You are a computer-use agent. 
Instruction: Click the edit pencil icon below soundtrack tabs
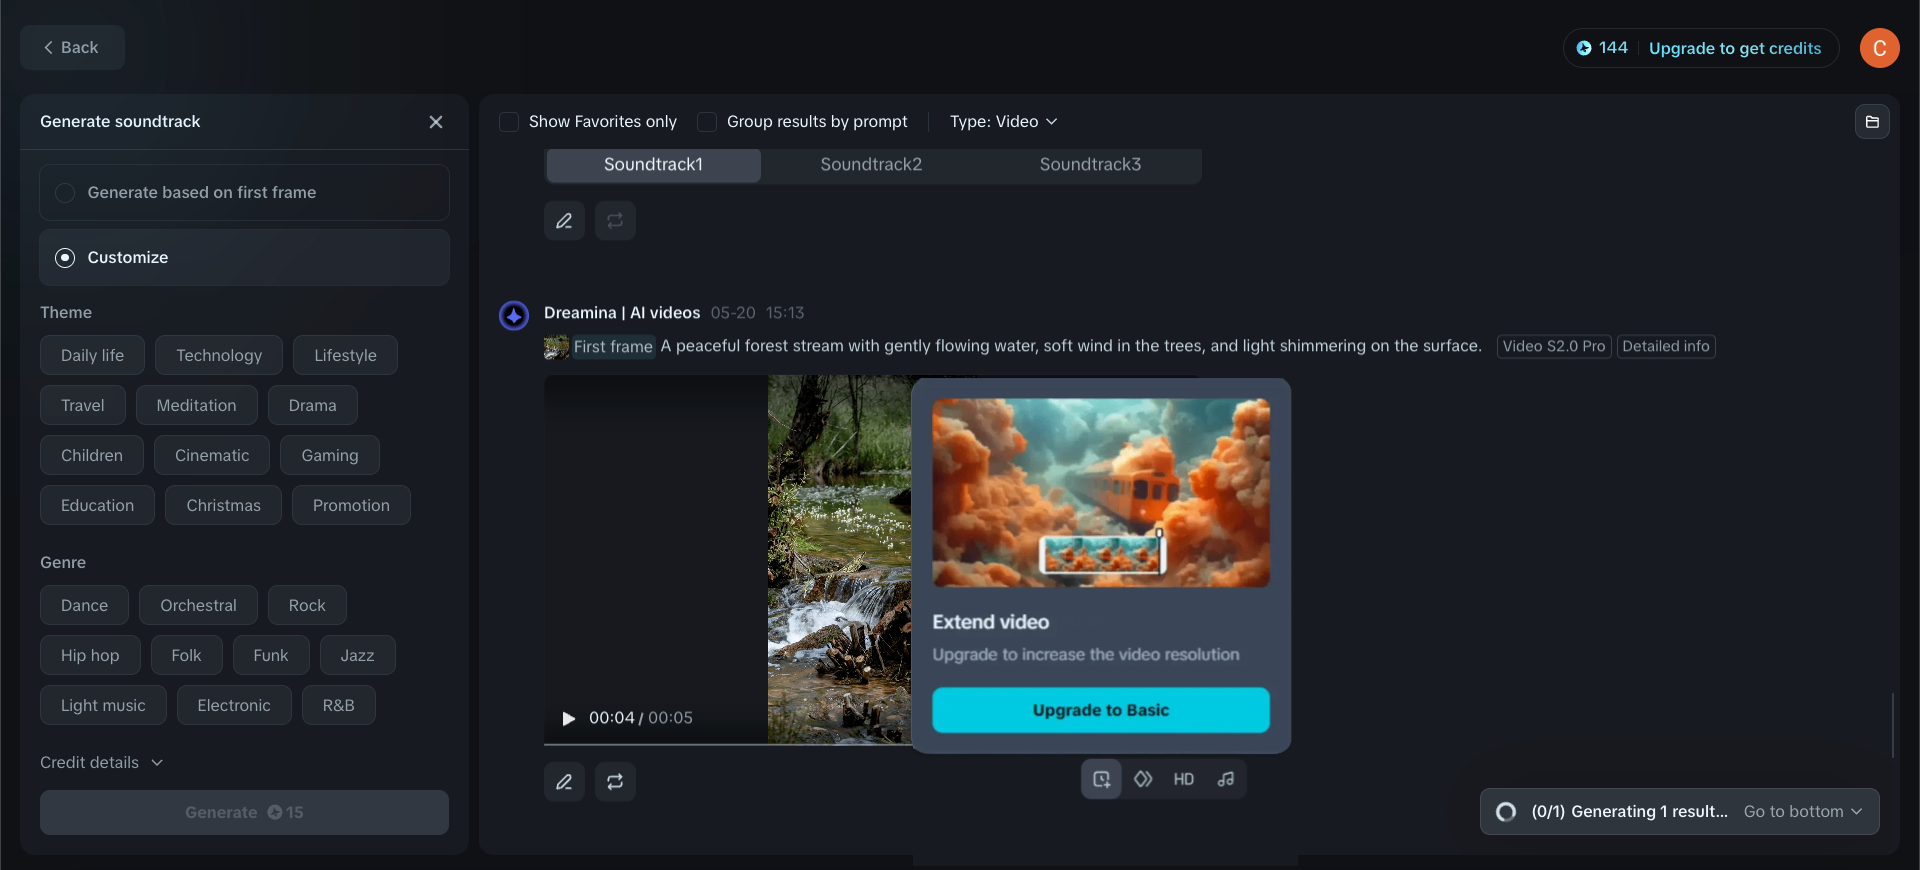(x=564, y=220)
